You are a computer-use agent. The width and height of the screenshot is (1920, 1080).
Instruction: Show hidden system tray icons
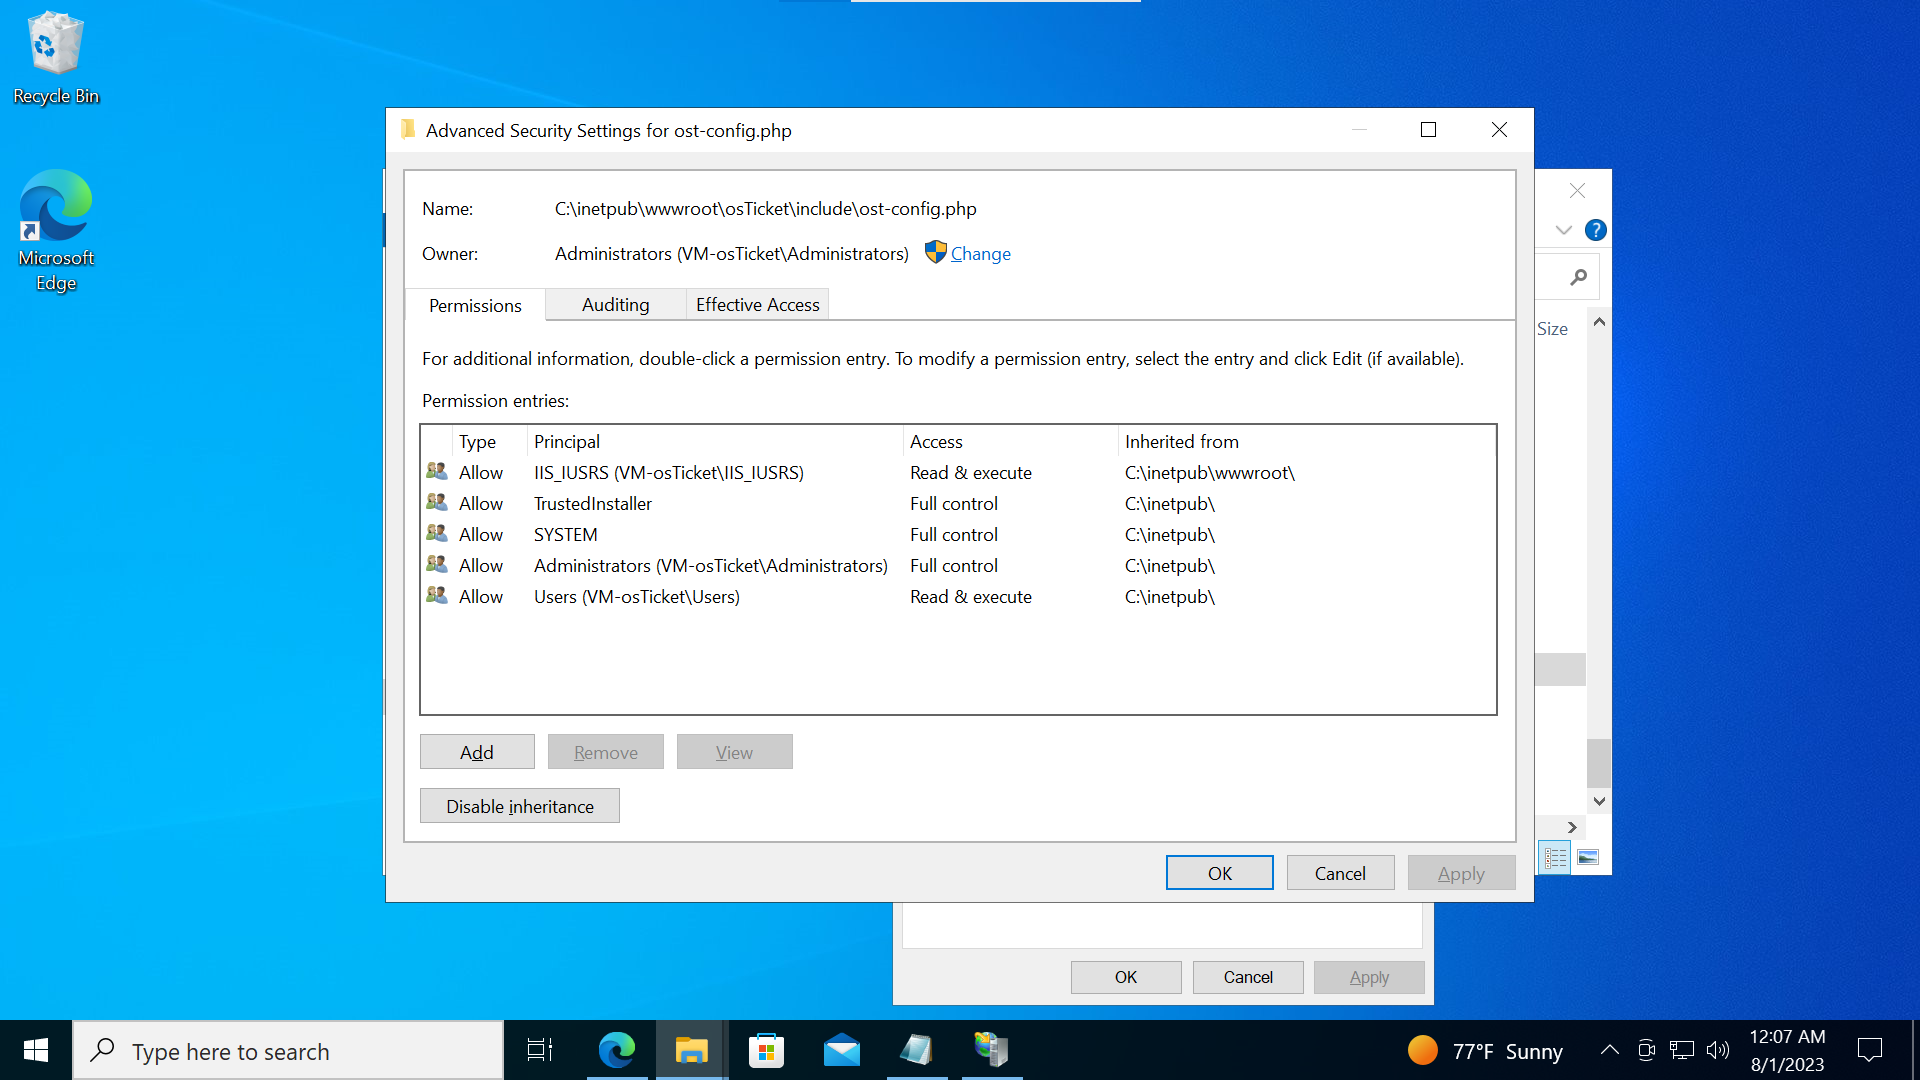(1609, 1050)
